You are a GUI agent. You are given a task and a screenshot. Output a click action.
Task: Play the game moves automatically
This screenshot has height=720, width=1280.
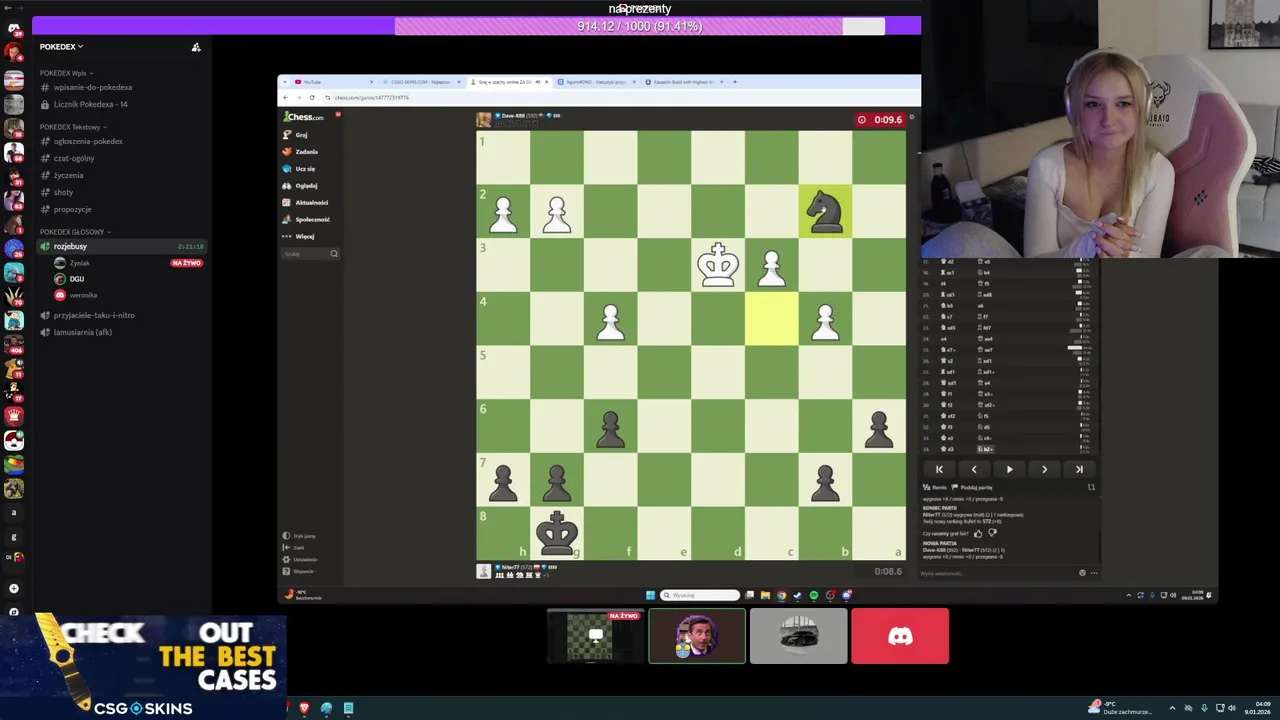[x=1009, y=469]
